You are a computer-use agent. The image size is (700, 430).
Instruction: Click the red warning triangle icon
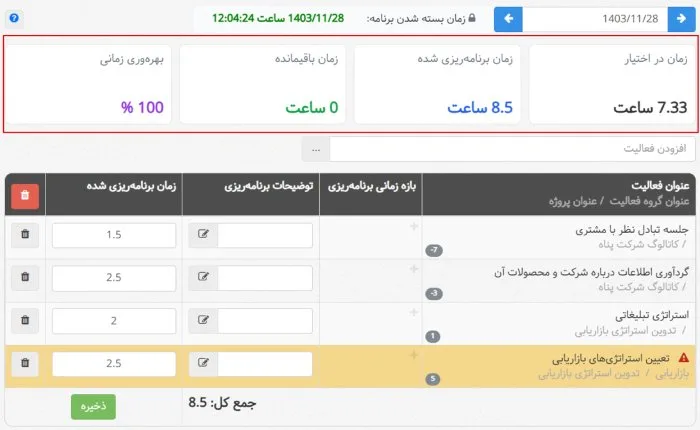pyautogui.click(x=683, y=358)
